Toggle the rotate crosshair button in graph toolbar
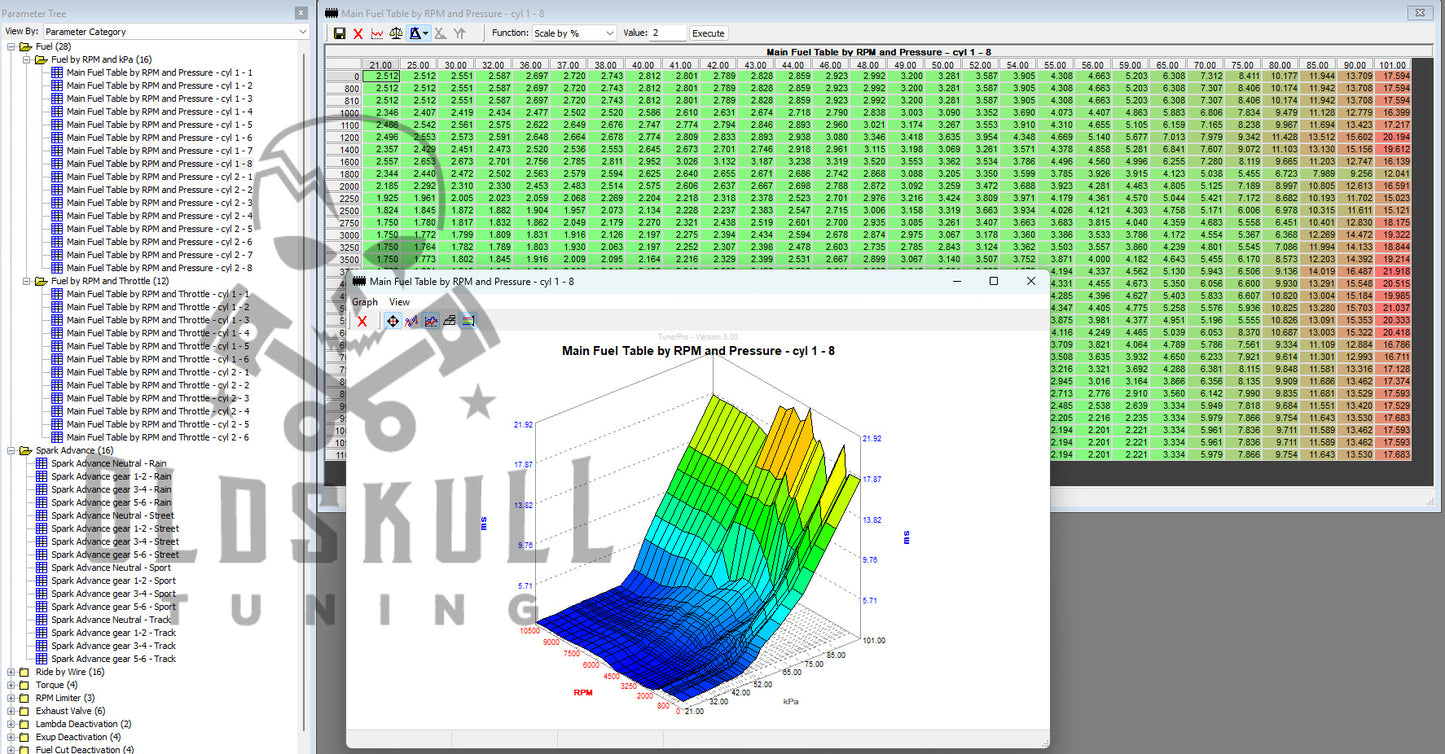This screenshot has width=1445, height=754. (x=392, y=321)
